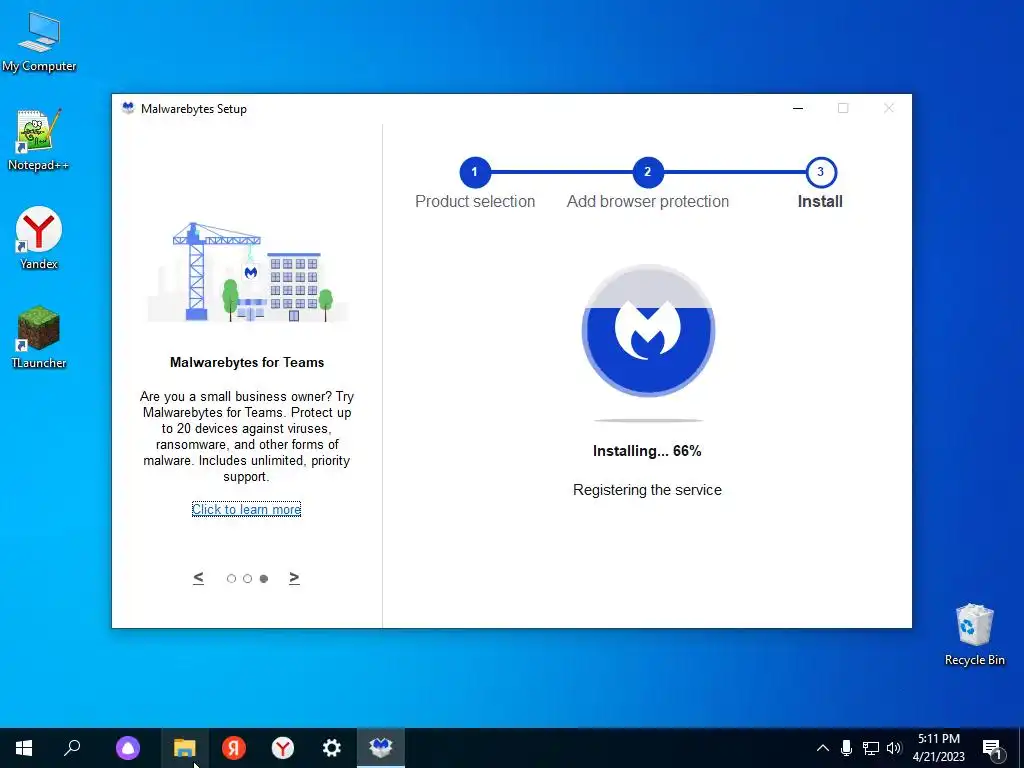
Task: Open volume control in tray
Action: coord(894,748)
